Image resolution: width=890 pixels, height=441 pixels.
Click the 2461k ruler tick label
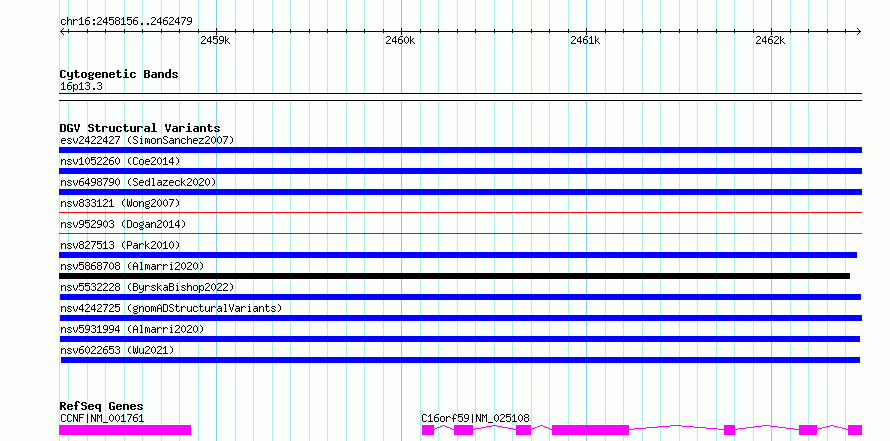[585, 40]
